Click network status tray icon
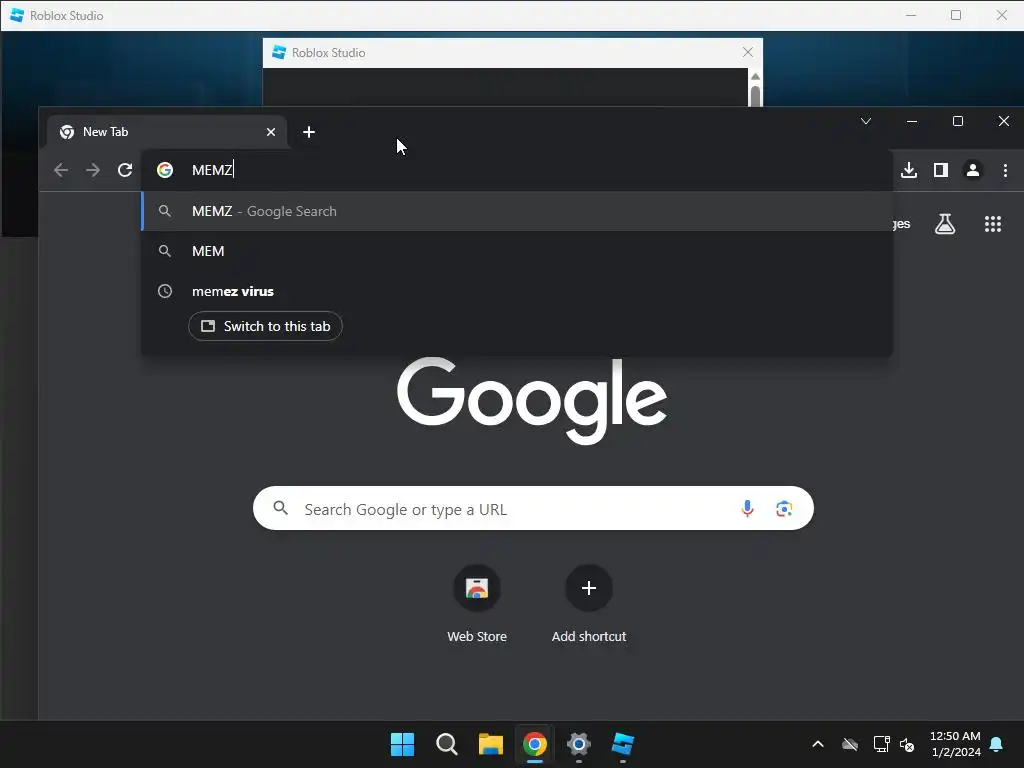This screenshot has width=1024, height=768. click(881, 744)
